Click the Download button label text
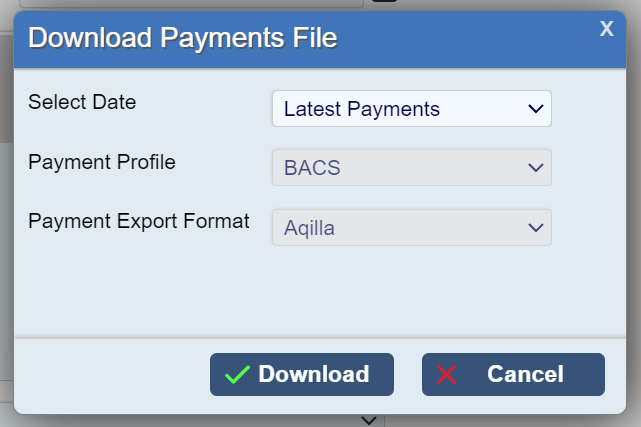 tap(313, 375)
